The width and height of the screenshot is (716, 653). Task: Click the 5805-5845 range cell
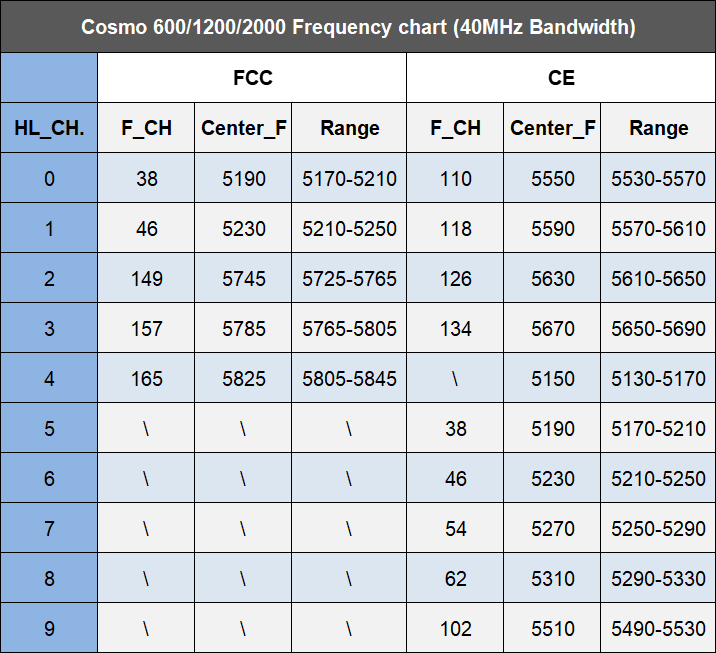pyautogui.click(x=349, y=378)
